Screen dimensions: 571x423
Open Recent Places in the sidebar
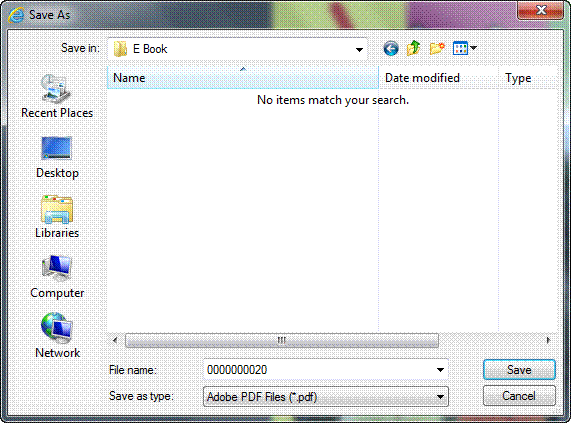(57, 96)
